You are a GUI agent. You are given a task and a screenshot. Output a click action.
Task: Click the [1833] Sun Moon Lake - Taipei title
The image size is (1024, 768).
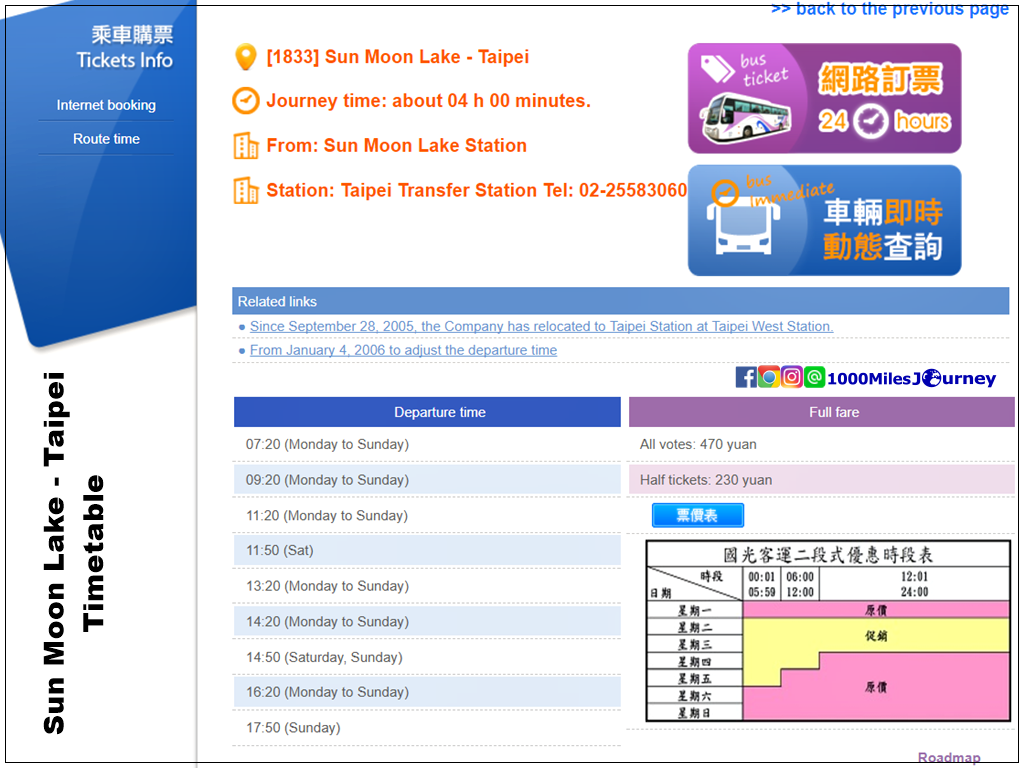coord(398,57)
